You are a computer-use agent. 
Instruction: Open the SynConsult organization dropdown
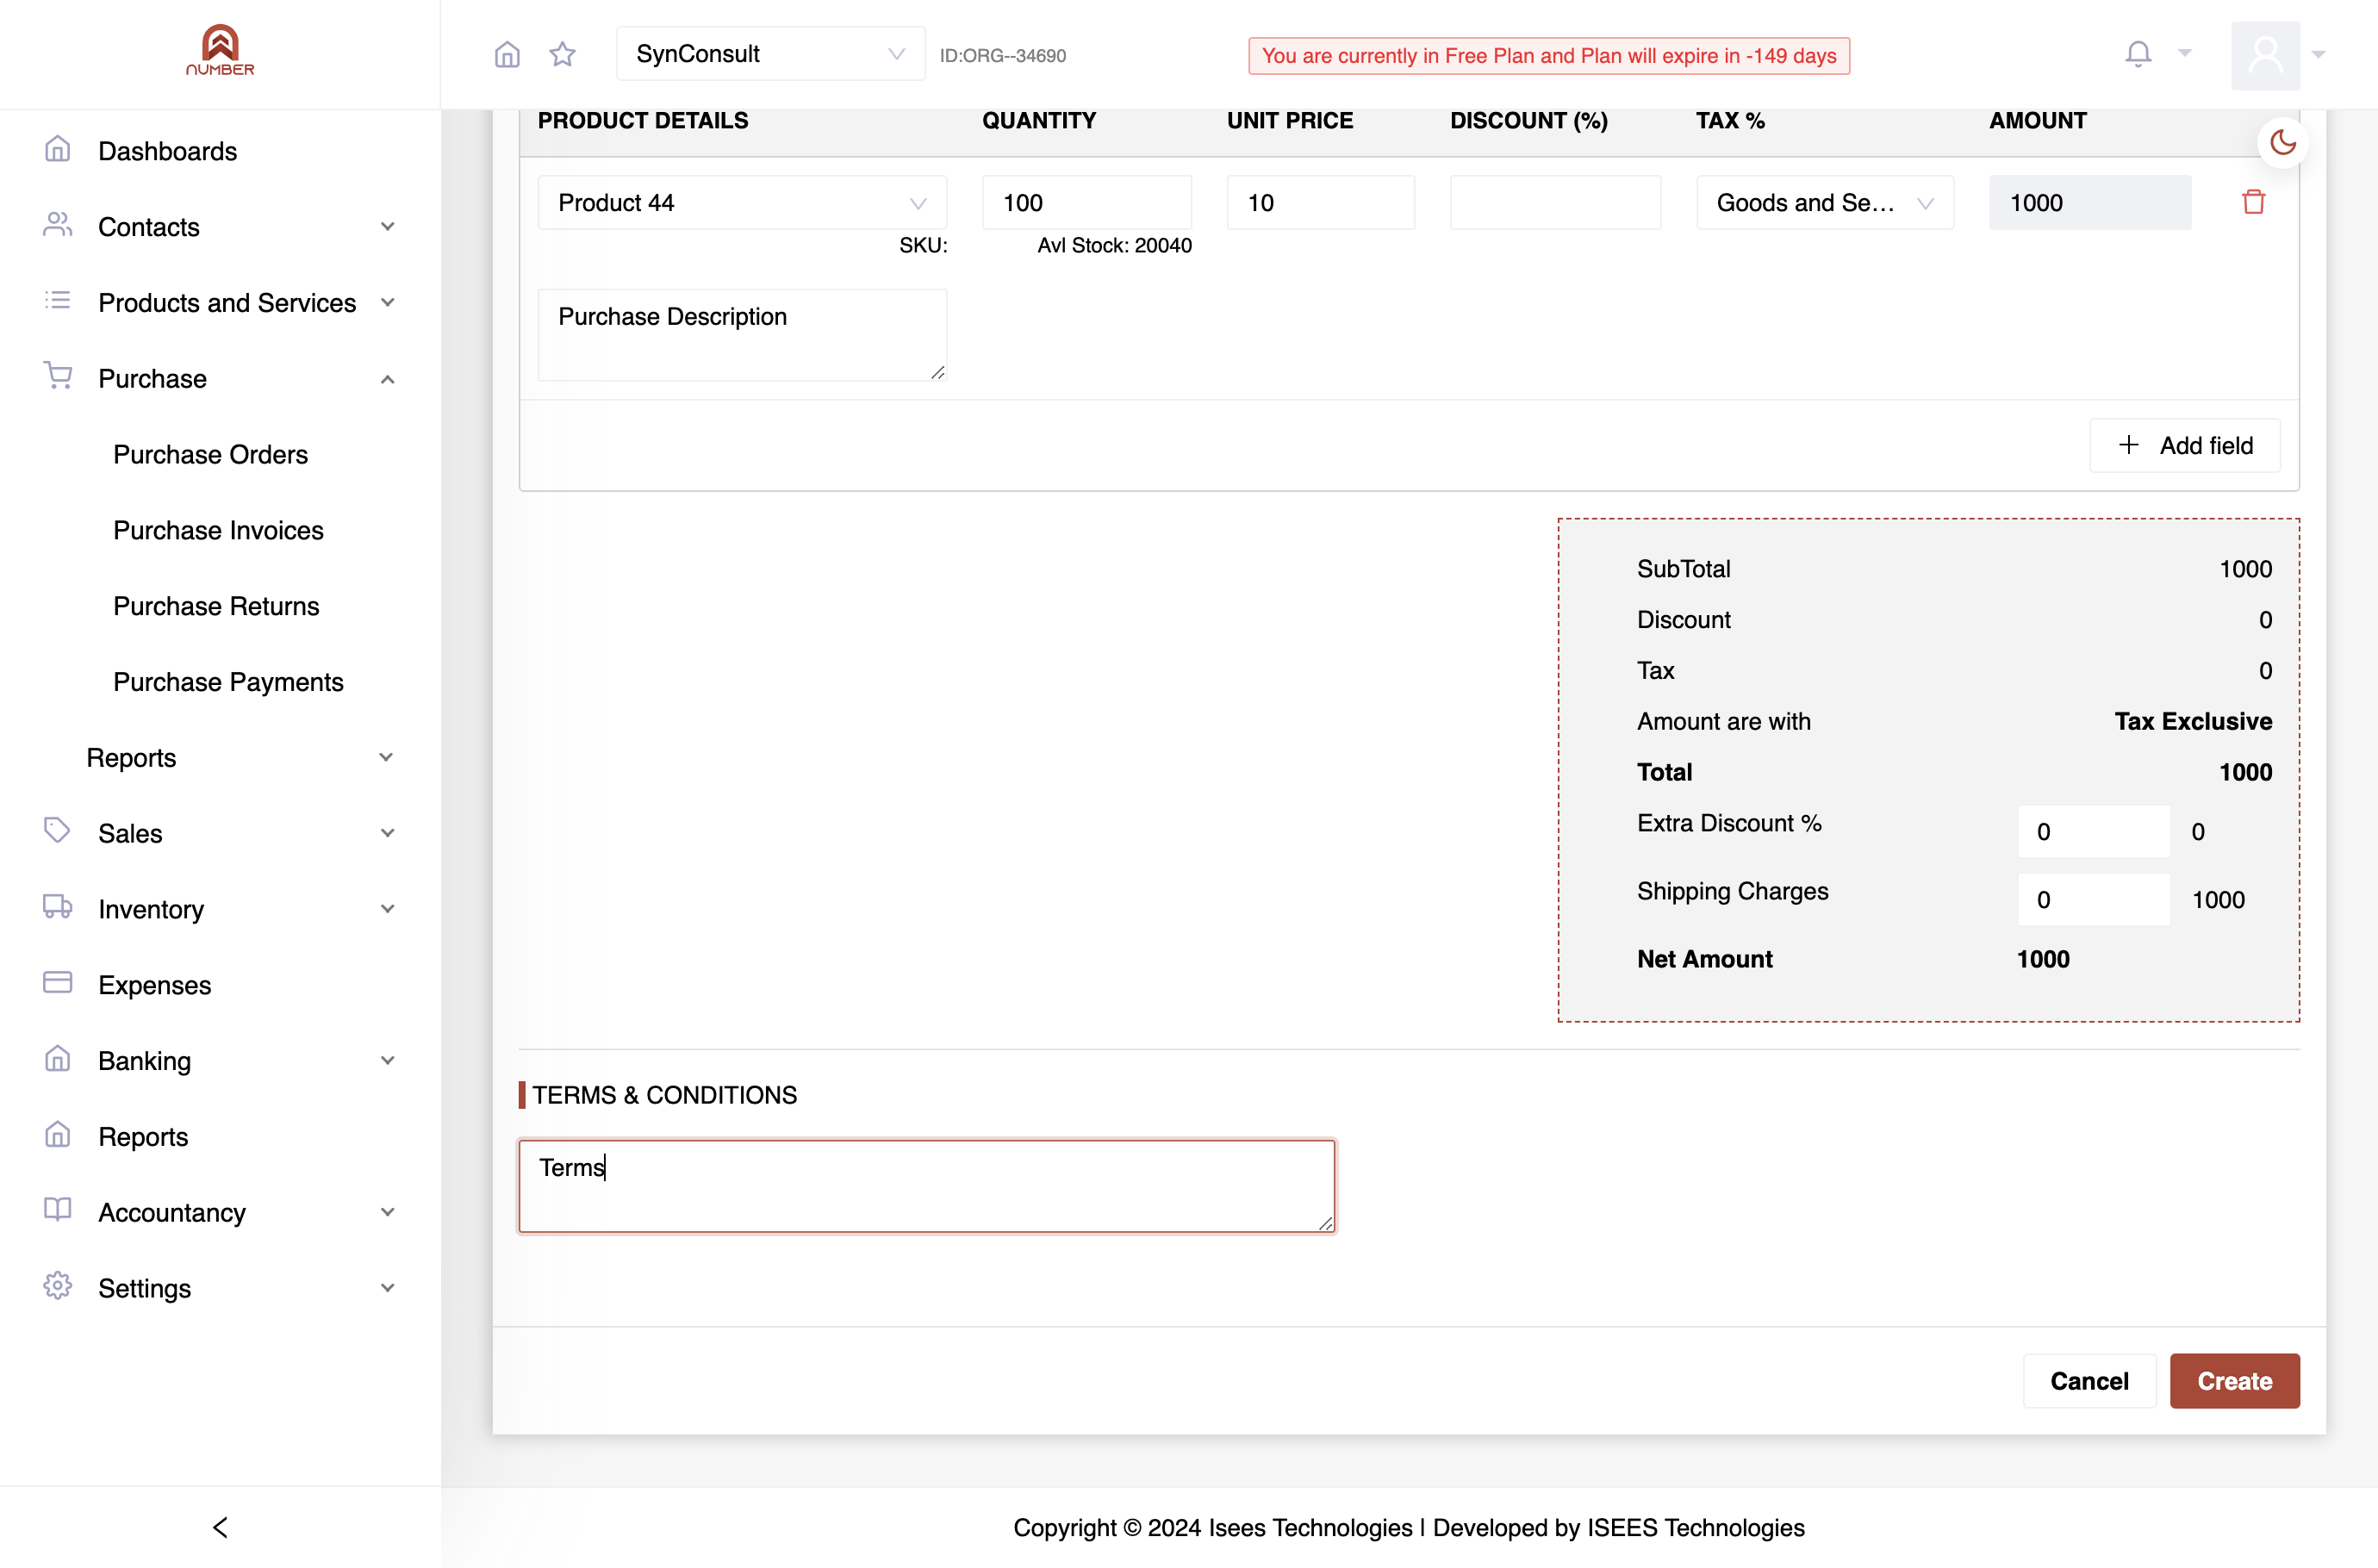pyautogui.click(x=770, y=54)
